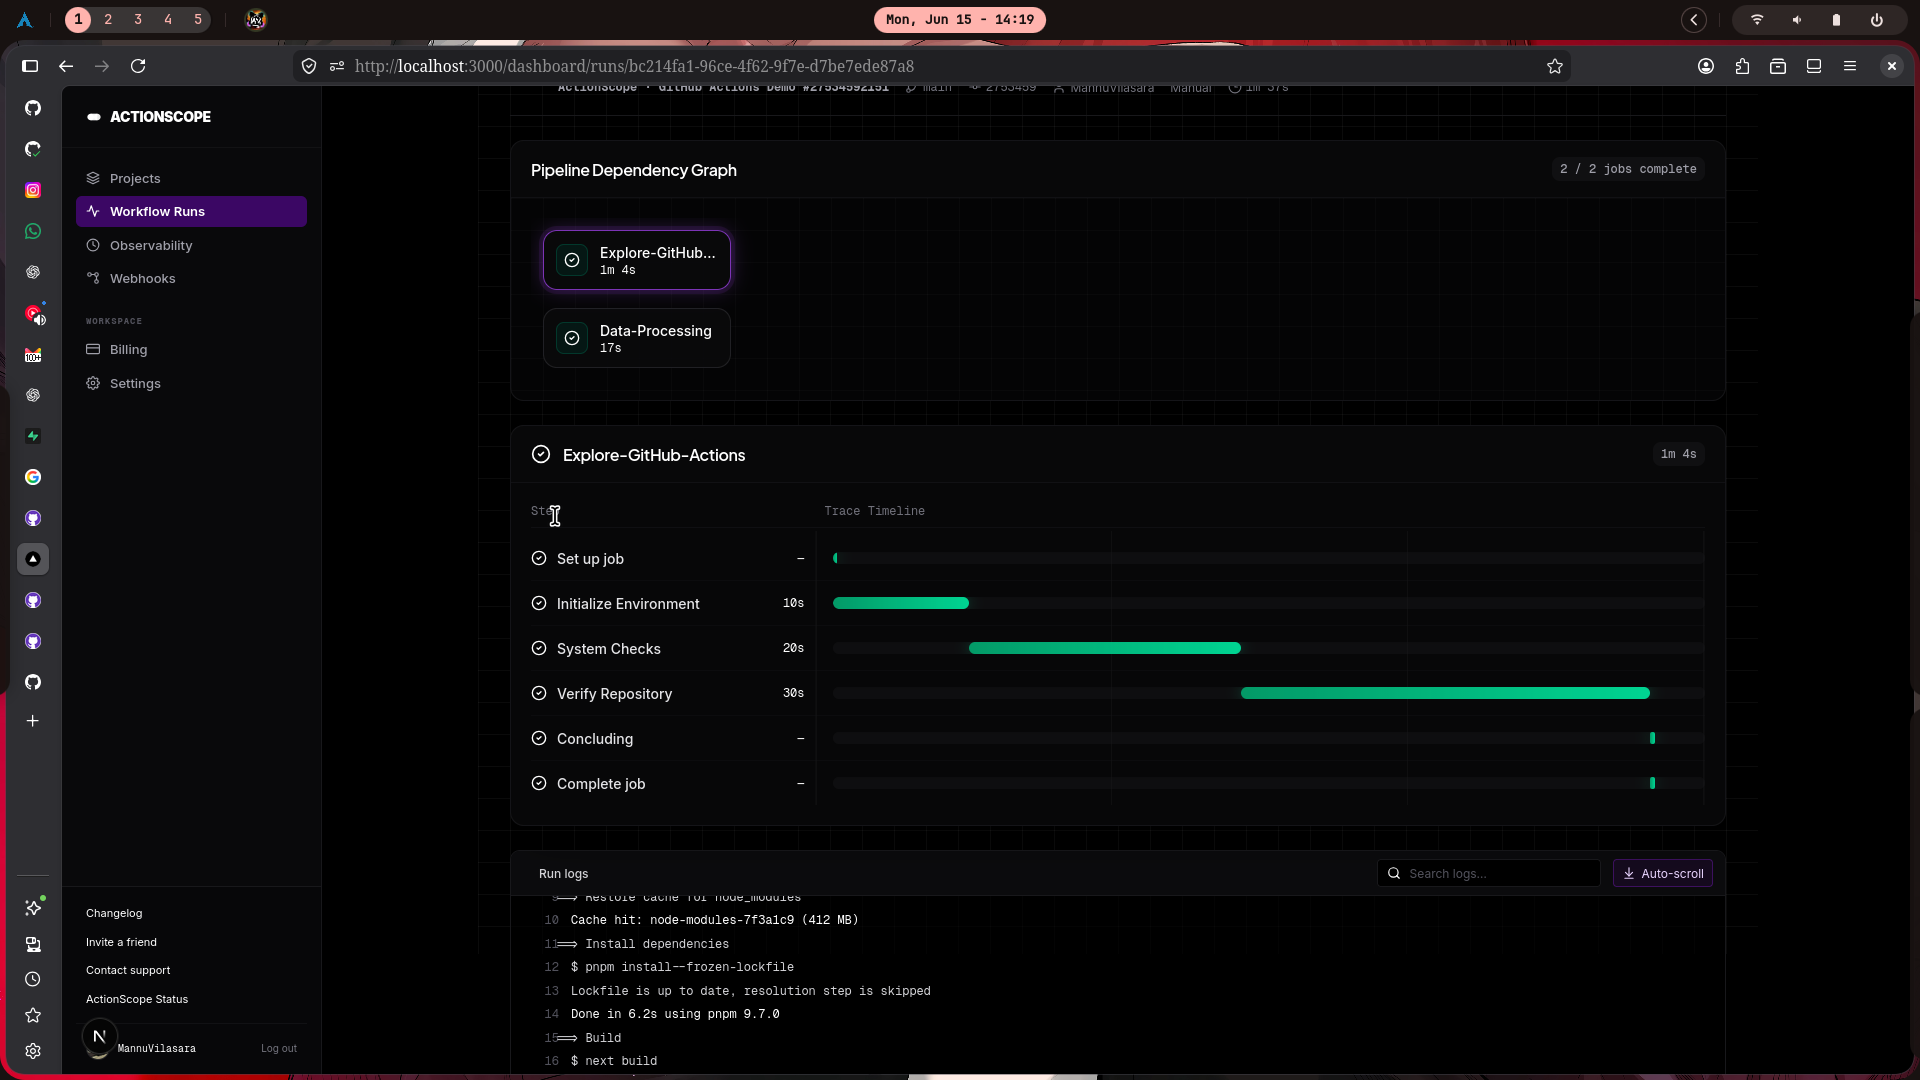Toggle Auto-scroll for run logs

click(1662, 873)
